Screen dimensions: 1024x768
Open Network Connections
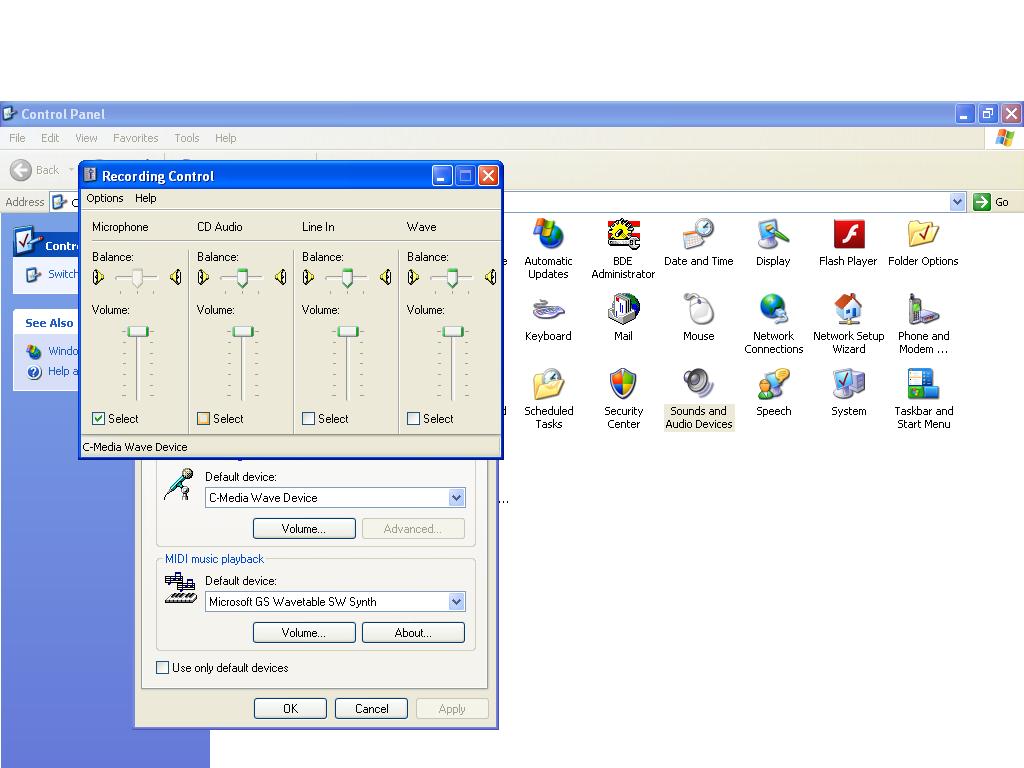point(773,324)
